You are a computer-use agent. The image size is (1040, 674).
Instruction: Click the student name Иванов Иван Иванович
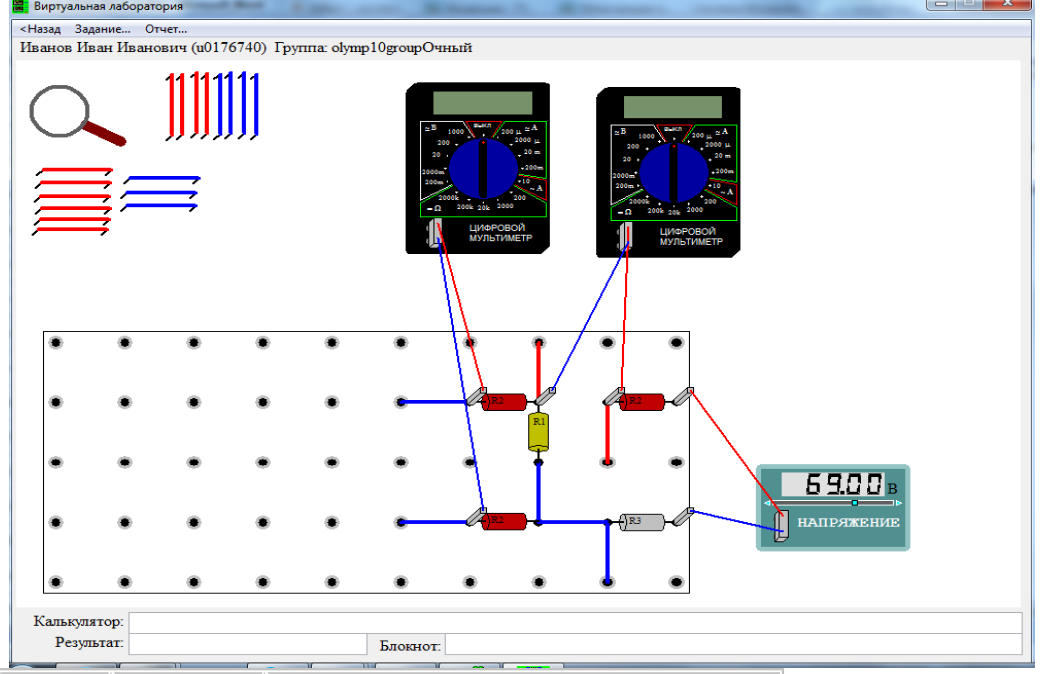104,48
